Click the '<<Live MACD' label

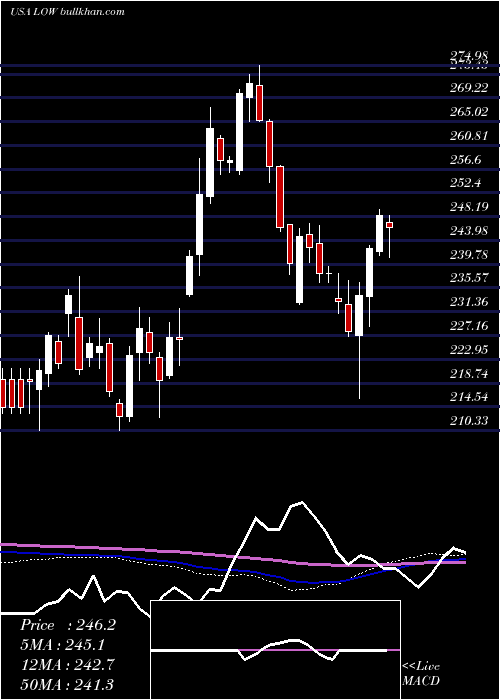coord(421,673)
